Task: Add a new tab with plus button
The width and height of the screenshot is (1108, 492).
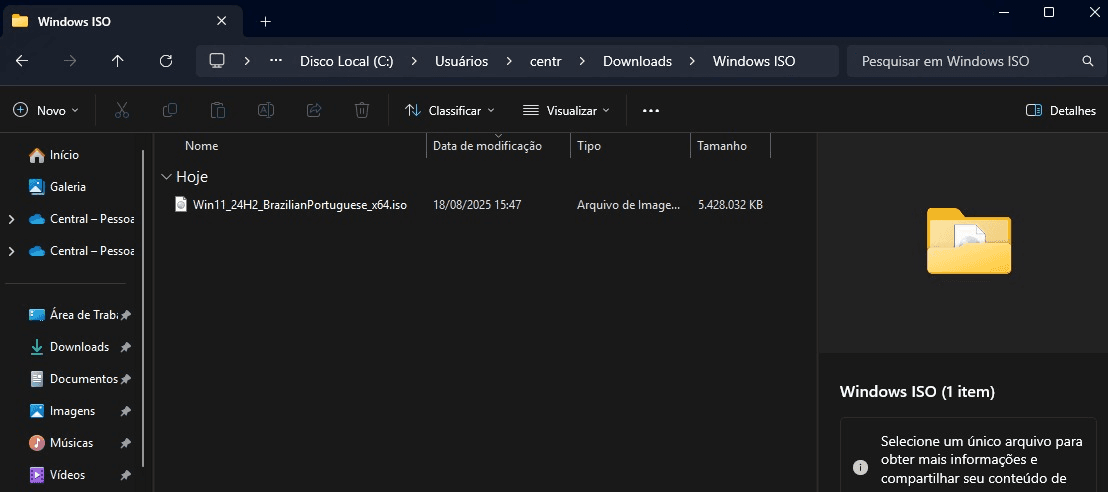Action: tap(266, 21)
